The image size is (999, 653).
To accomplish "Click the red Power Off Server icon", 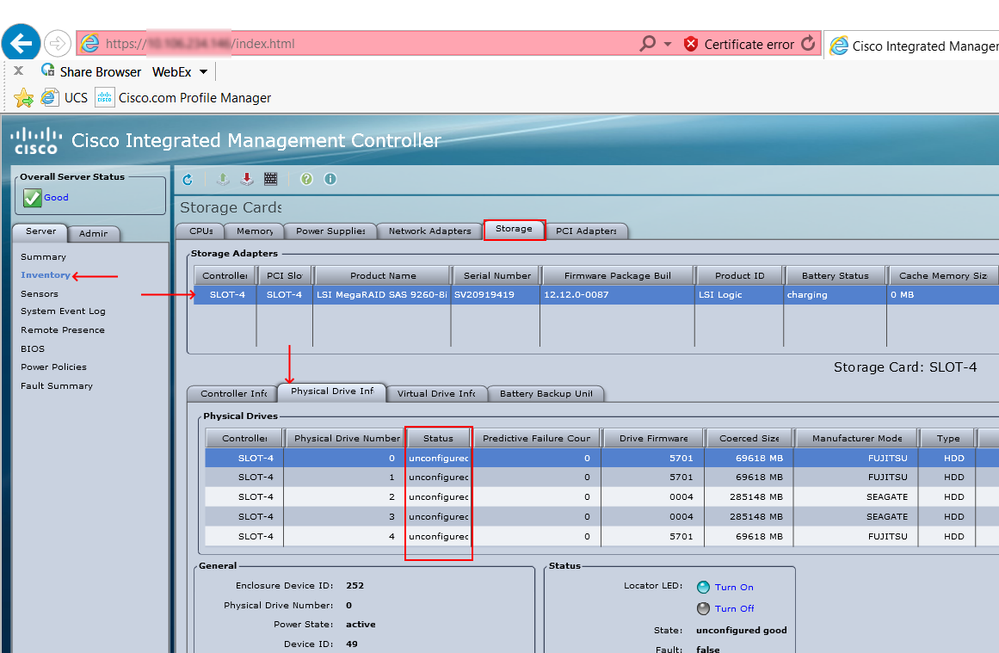I will click(247, 180).
